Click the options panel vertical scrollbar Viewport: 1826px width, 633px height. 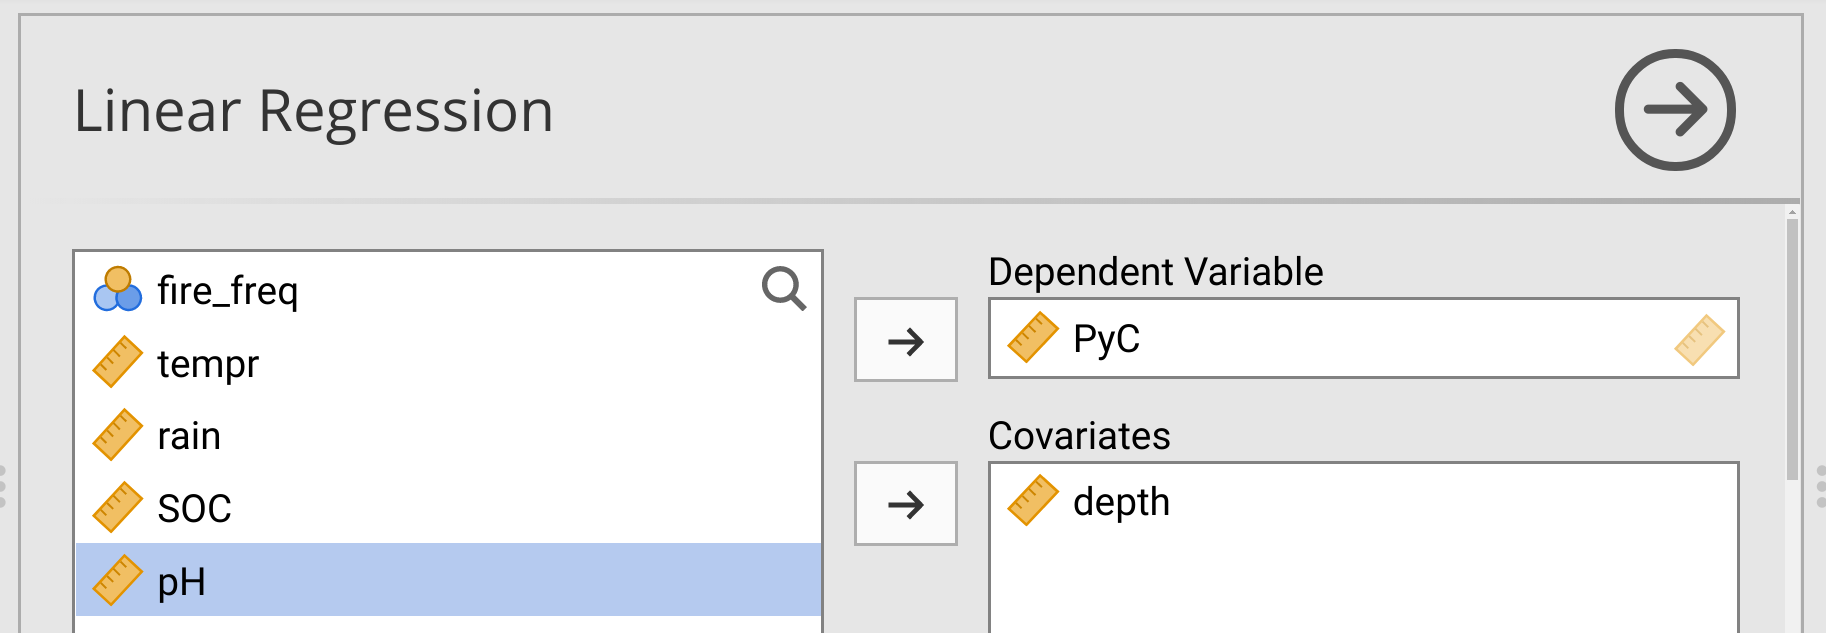click(x=1792, y=350)
